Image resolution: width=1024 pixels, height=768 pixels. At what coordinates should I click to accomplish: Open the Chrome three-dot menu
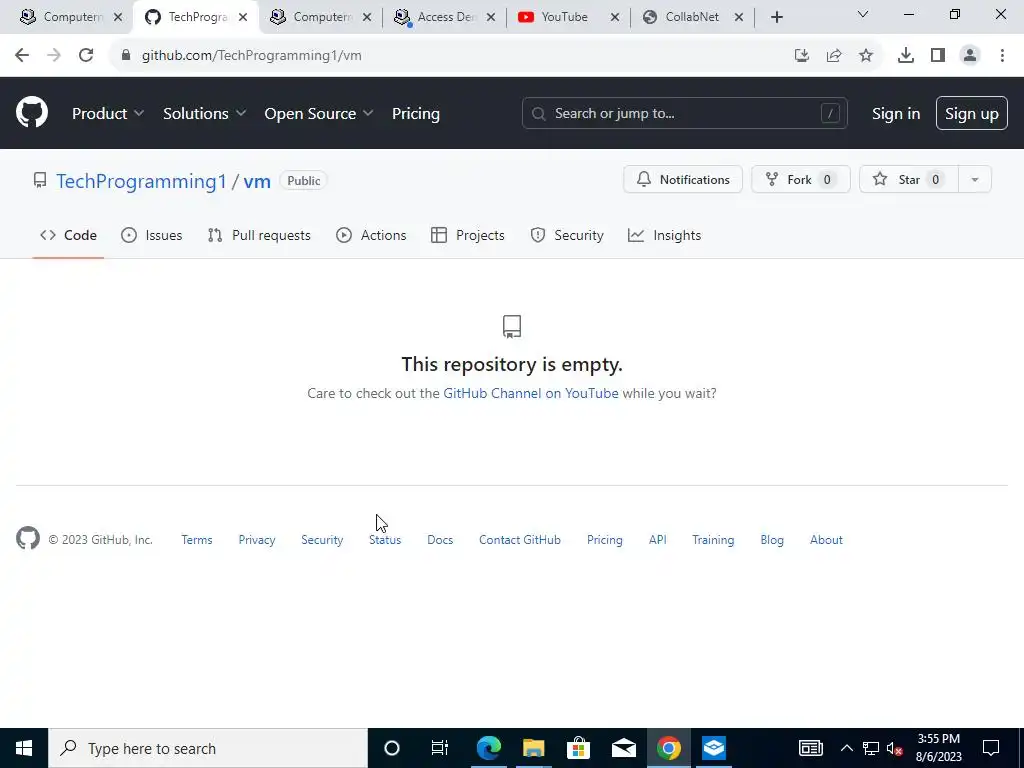coord(1002,56)
